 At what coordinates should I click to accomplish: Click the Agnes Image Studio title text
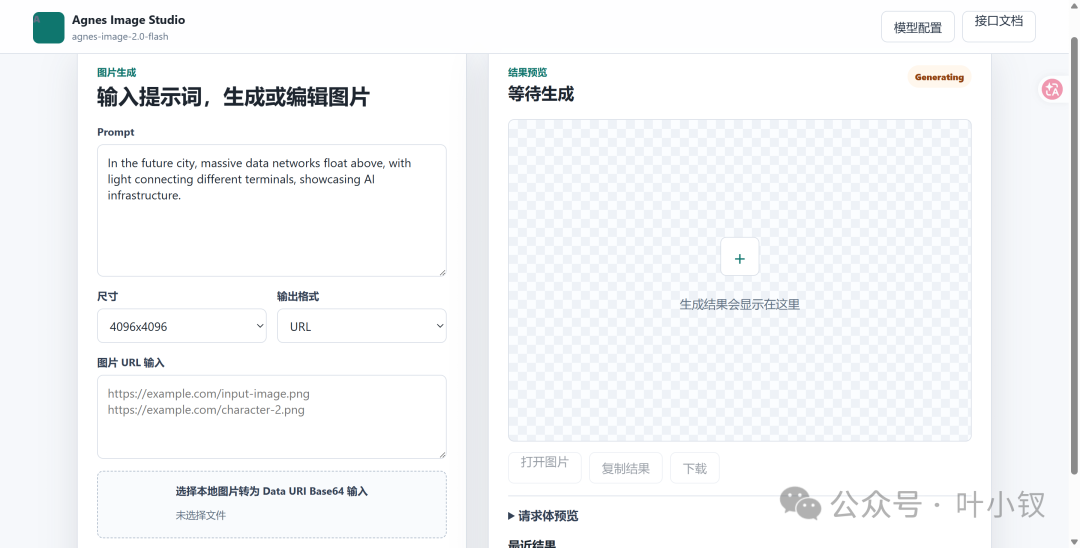[128, 20]
